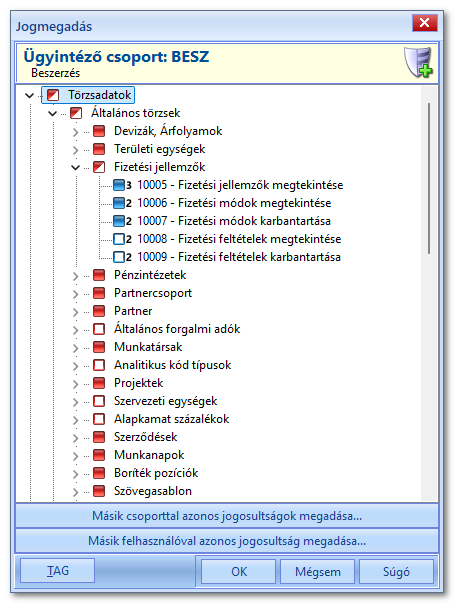Expand the Alapkamat százalékok node

click(76, 420)
